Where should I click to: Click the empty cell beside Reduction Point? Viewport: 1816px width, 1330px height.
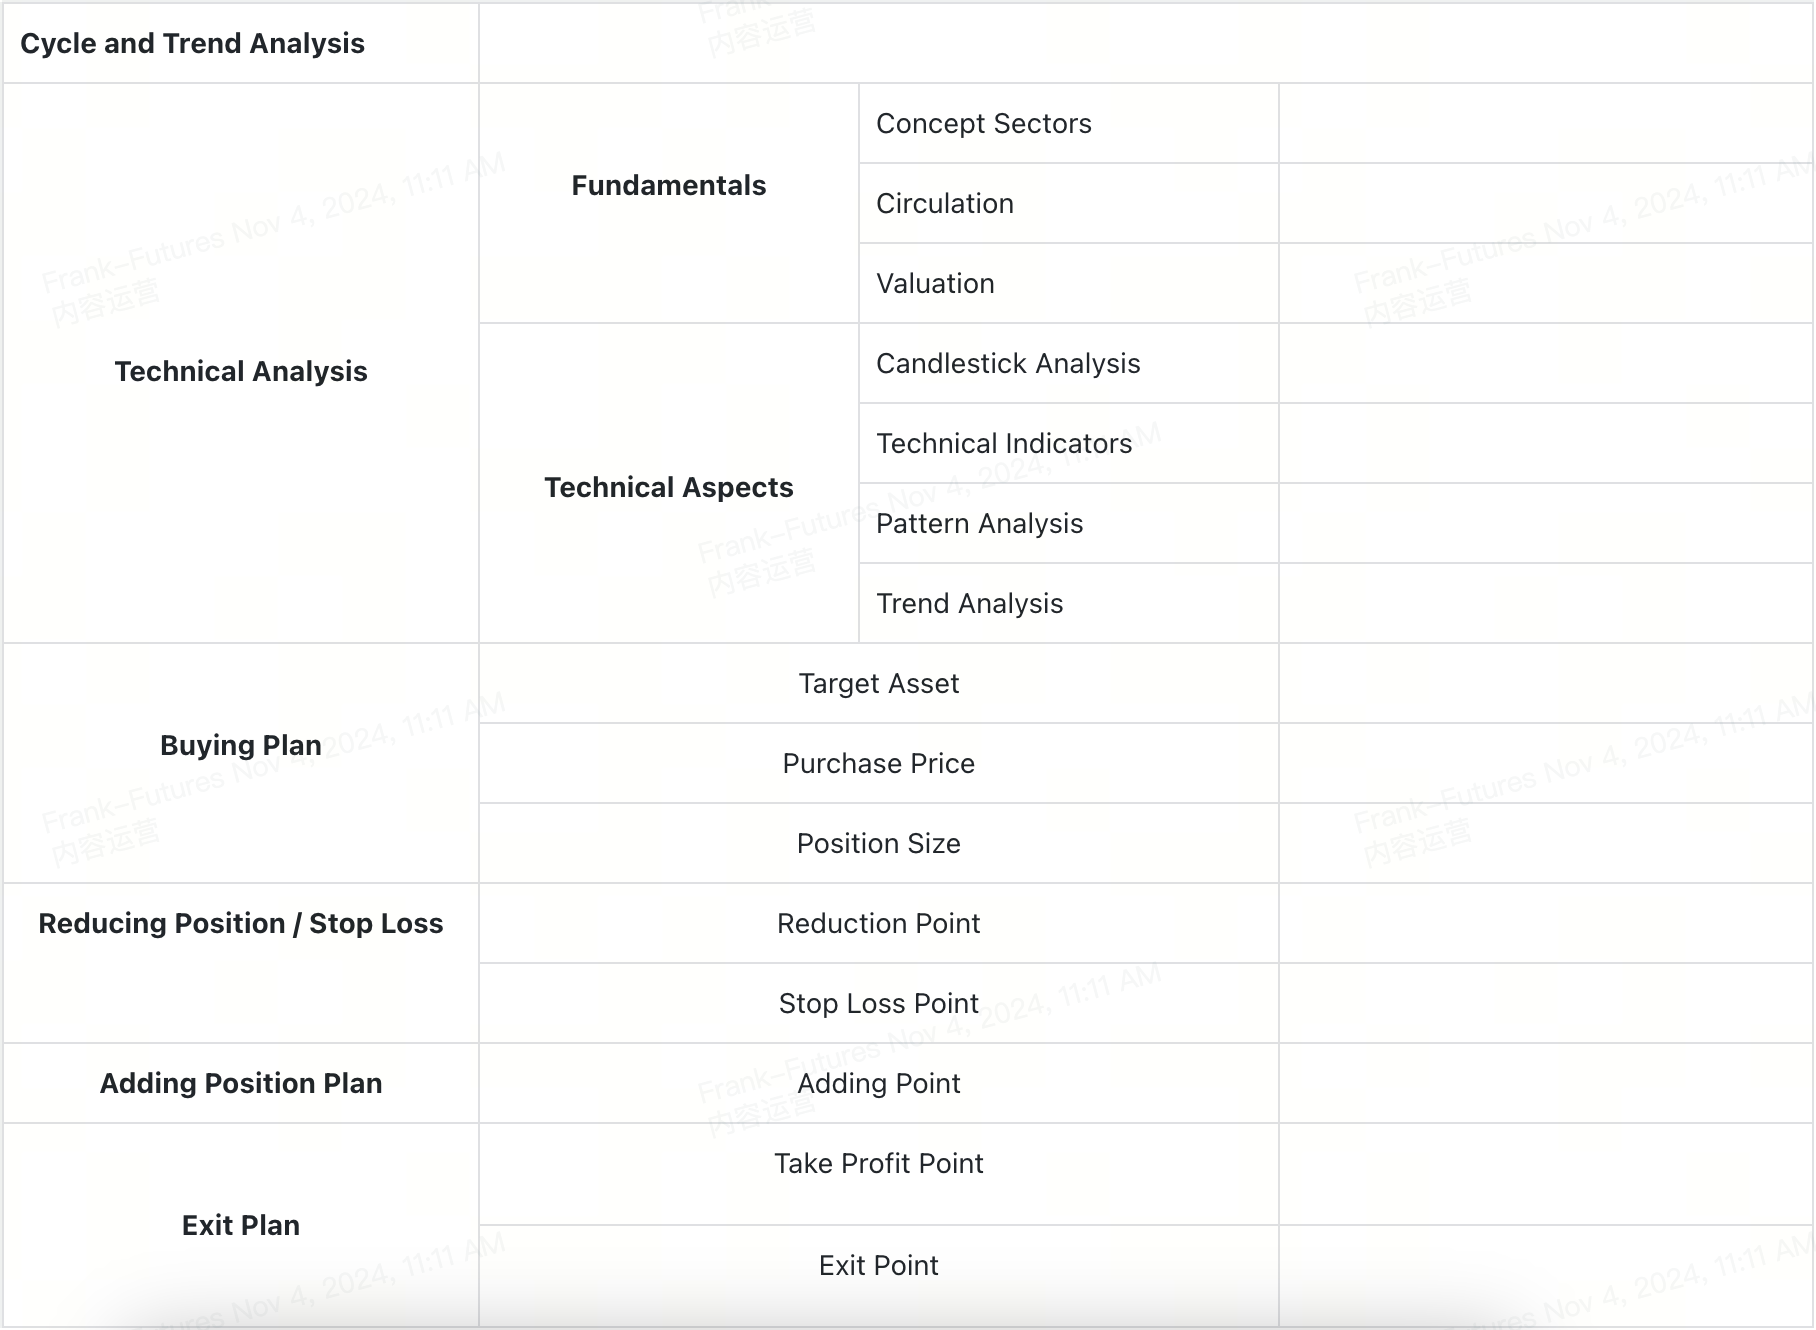click(1545, 924)
